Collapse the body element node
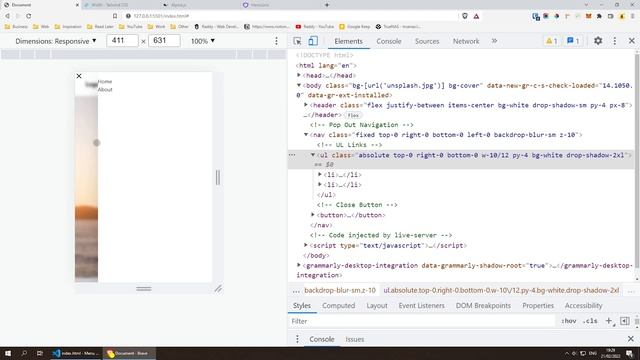 tap(299, 85)
